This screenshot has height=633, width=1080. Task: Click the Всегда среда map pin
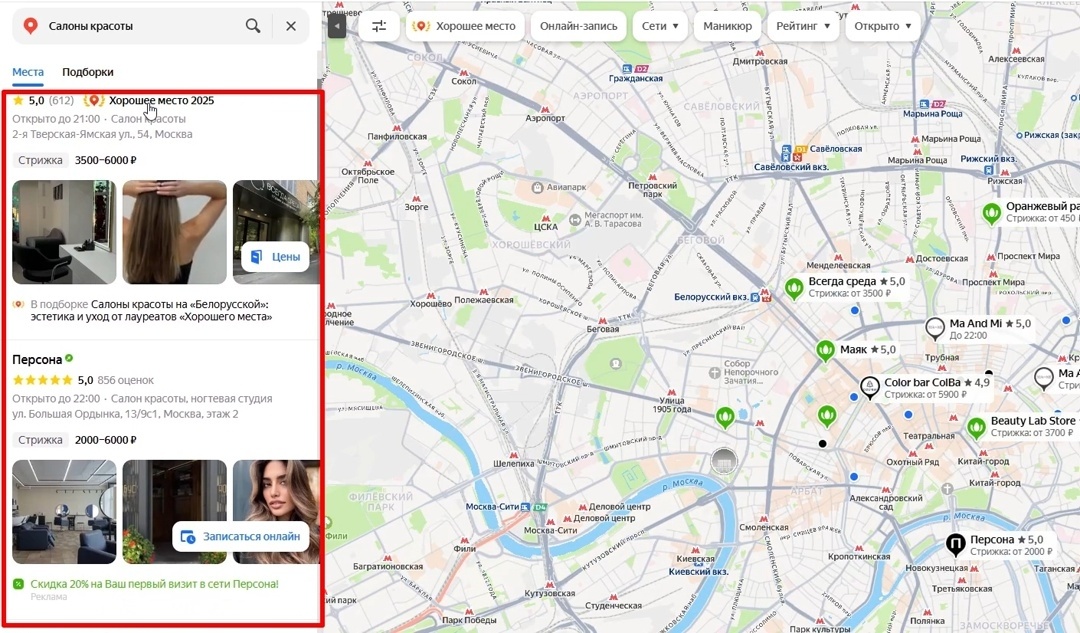(x=793, y=288)
